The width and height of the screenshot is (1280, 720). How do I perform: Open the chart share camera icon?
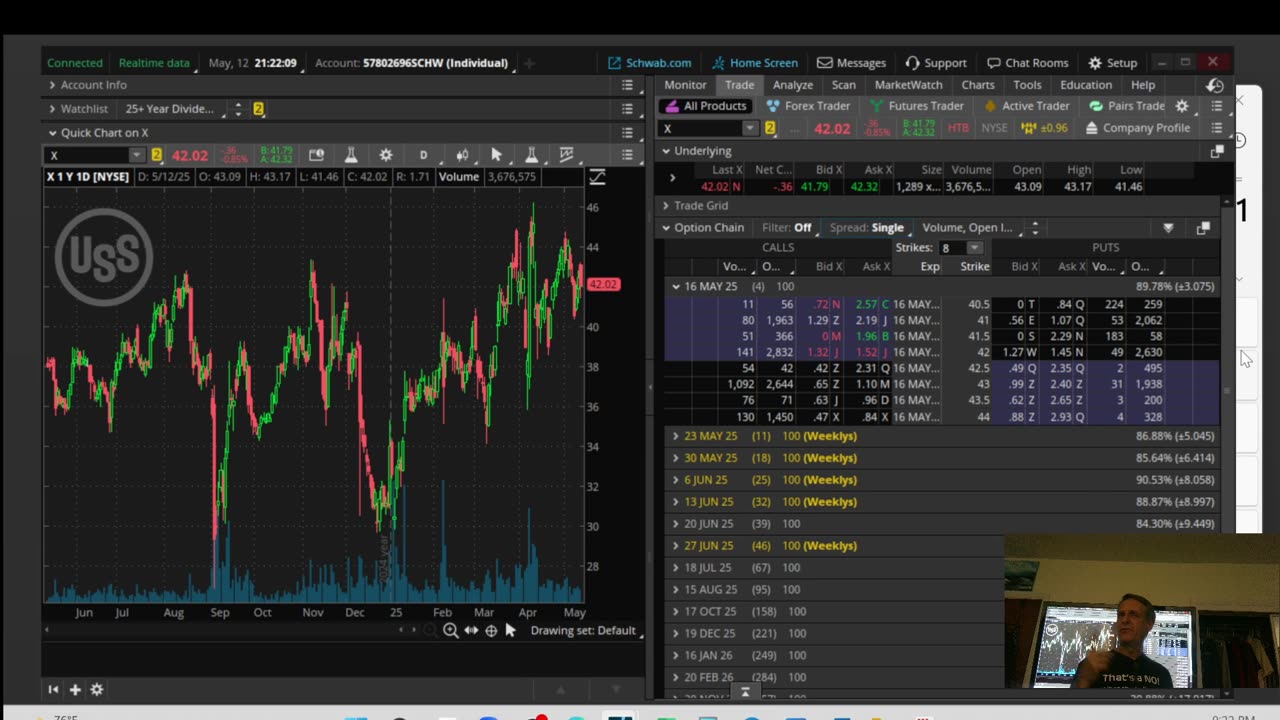pos(316,155)
